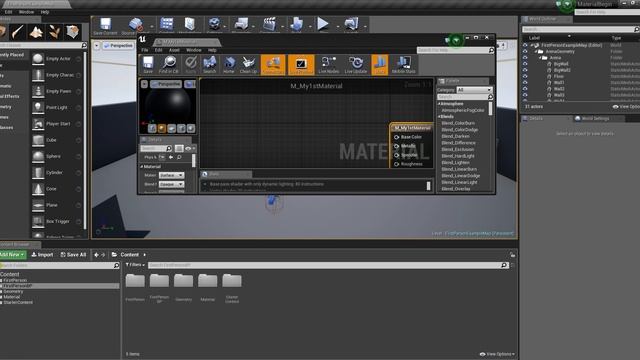
Task: Toggle Mobile Stats in the Material Editor
Action: pos(403,65)
